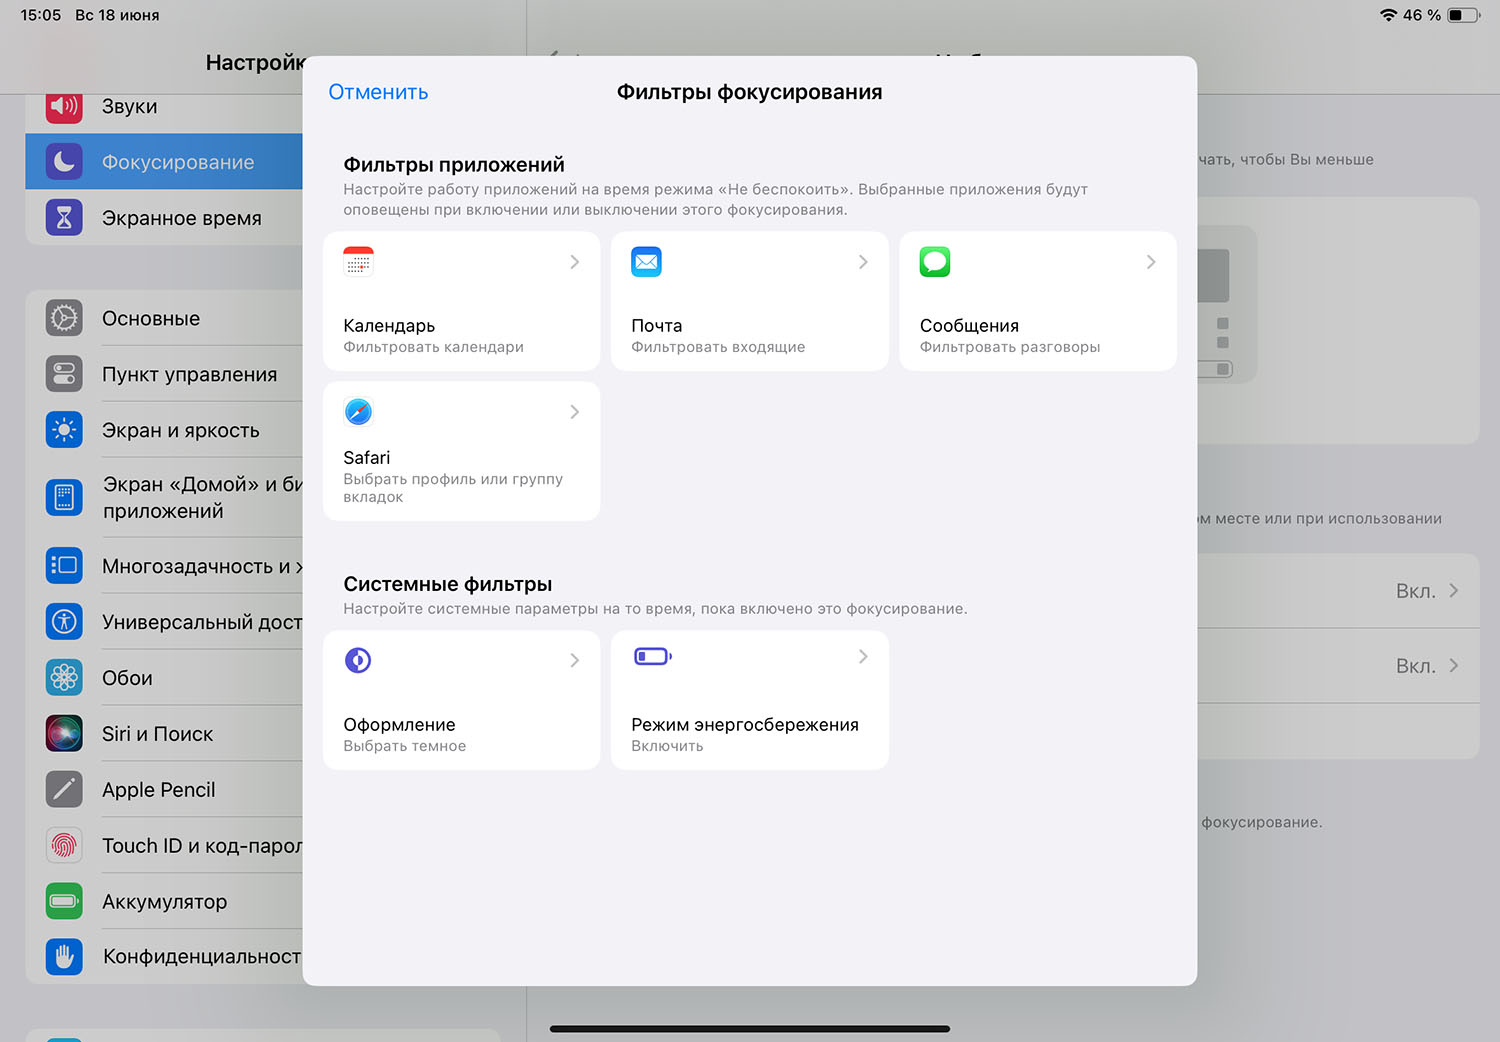Tap the Appearance (Оформление) icon

tap(358, 660)
